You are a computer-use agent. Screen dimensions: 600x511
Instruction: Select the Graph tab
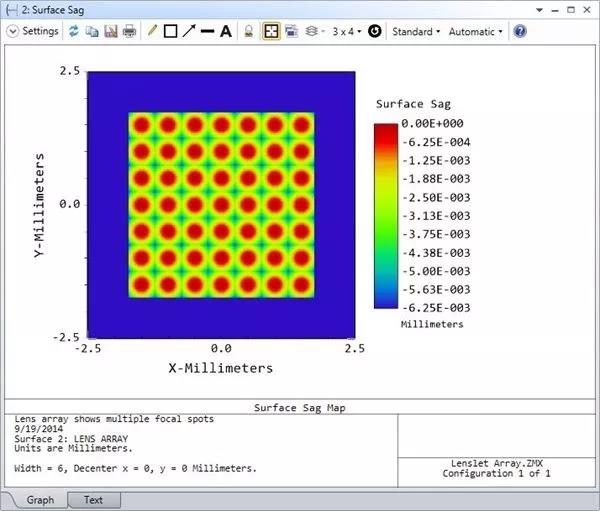tap(40, 499)
